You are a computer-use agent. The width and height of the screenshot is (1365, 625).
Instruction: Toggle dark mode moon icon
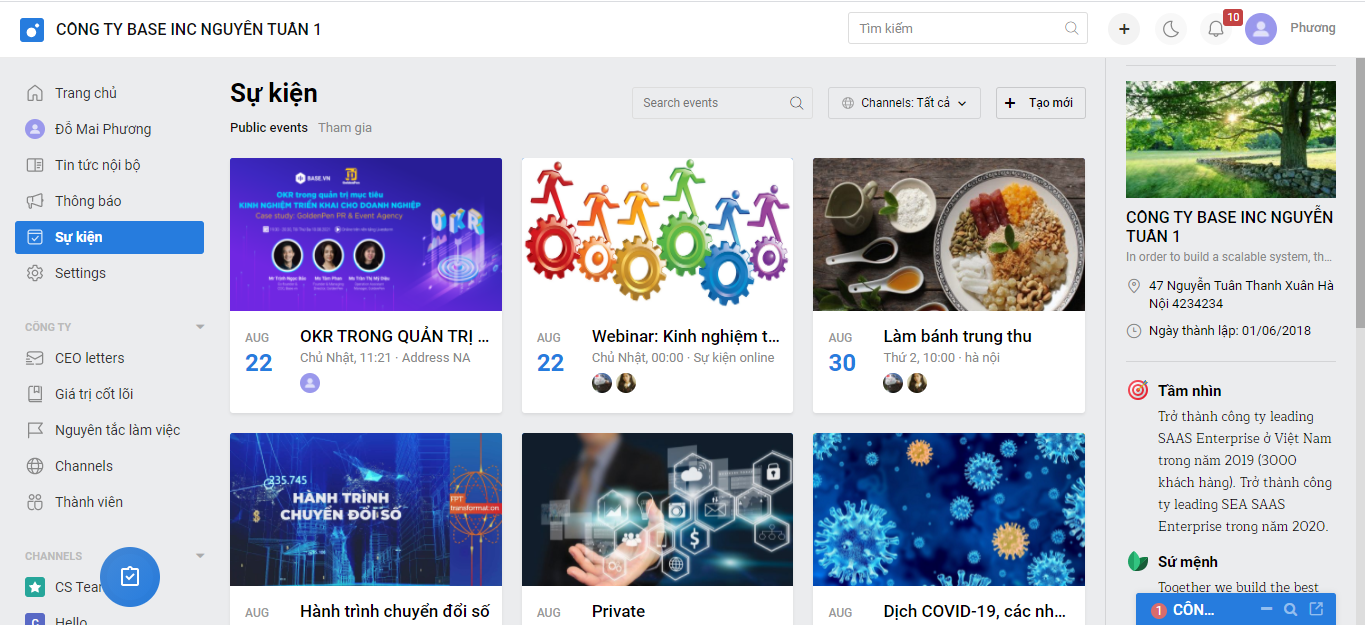[1171, 29]
